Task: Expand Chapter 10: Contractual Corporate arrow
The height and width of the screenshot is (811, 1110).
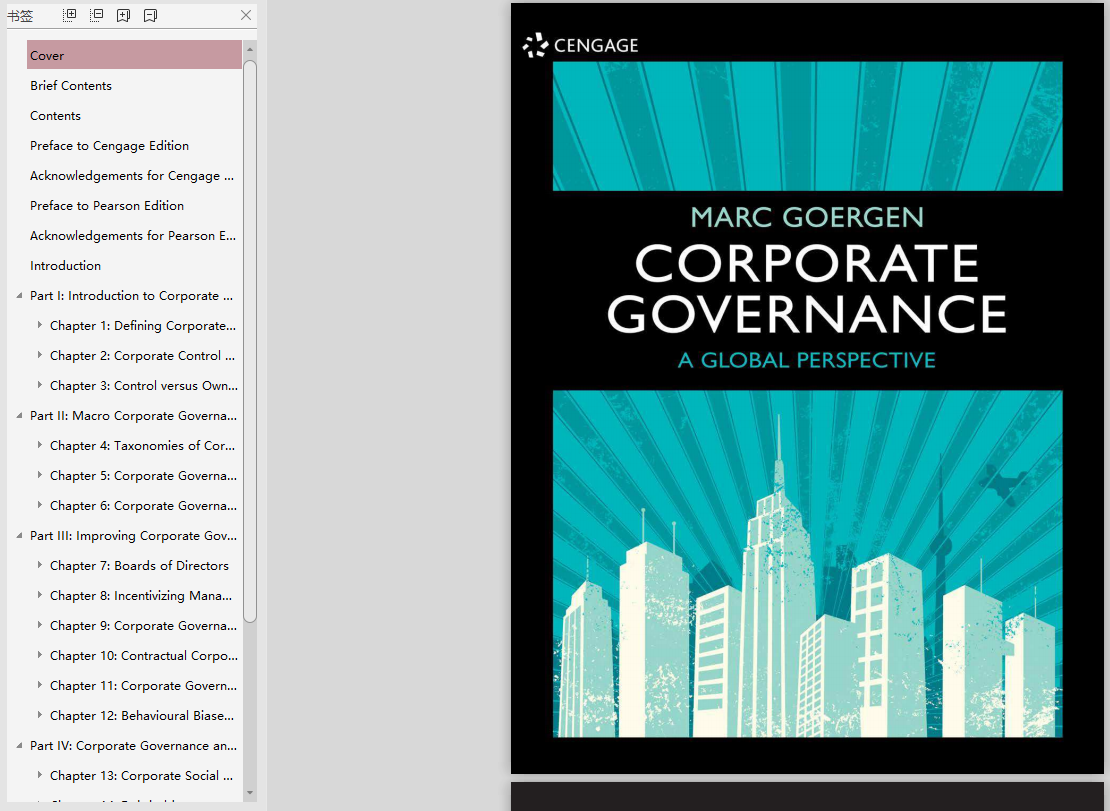Action: 40,655
